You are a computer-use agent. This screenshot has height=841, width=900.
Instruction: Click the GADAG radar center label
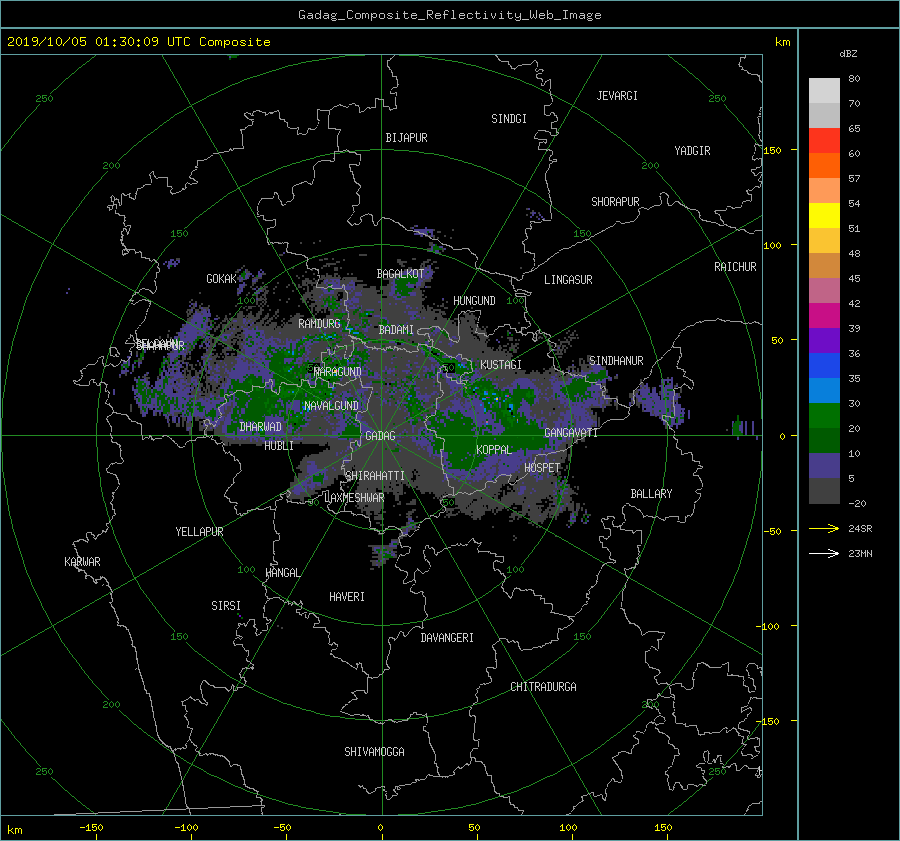[380, 436]
